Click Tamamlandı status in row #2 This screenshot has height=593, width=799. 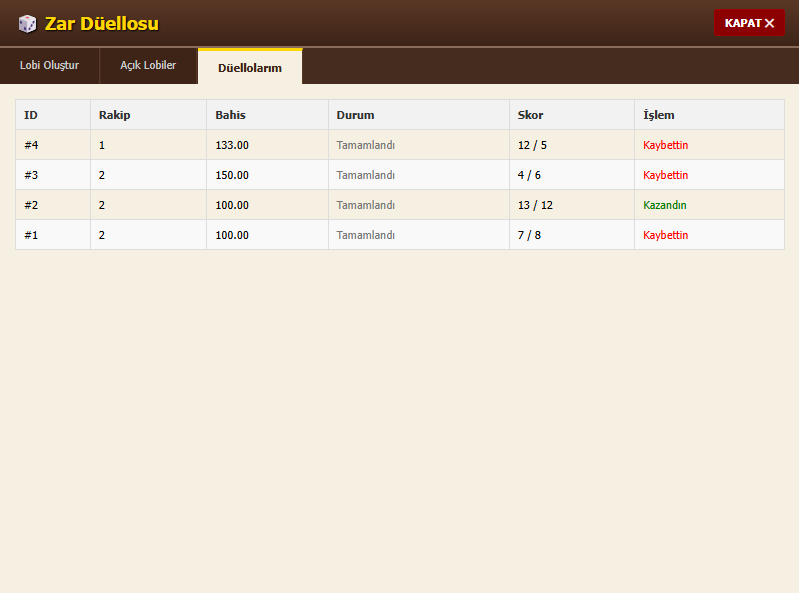365,205
